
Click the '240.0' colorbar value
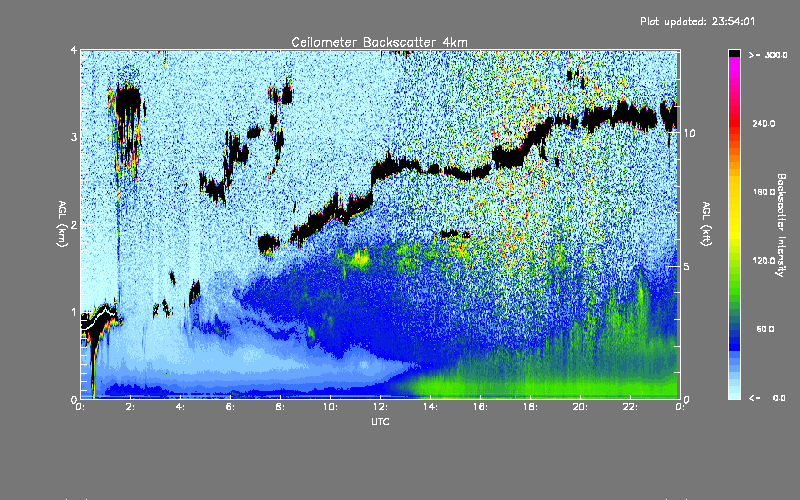tap(764, 123)
